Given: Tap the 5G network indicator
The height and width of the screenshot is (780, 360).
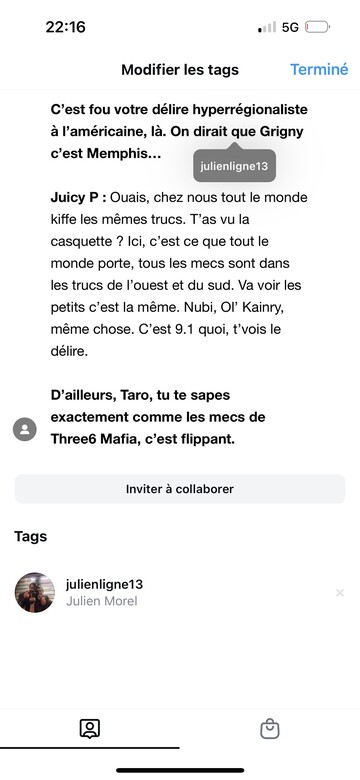Looking at the screenshot, I should (290, 27).
